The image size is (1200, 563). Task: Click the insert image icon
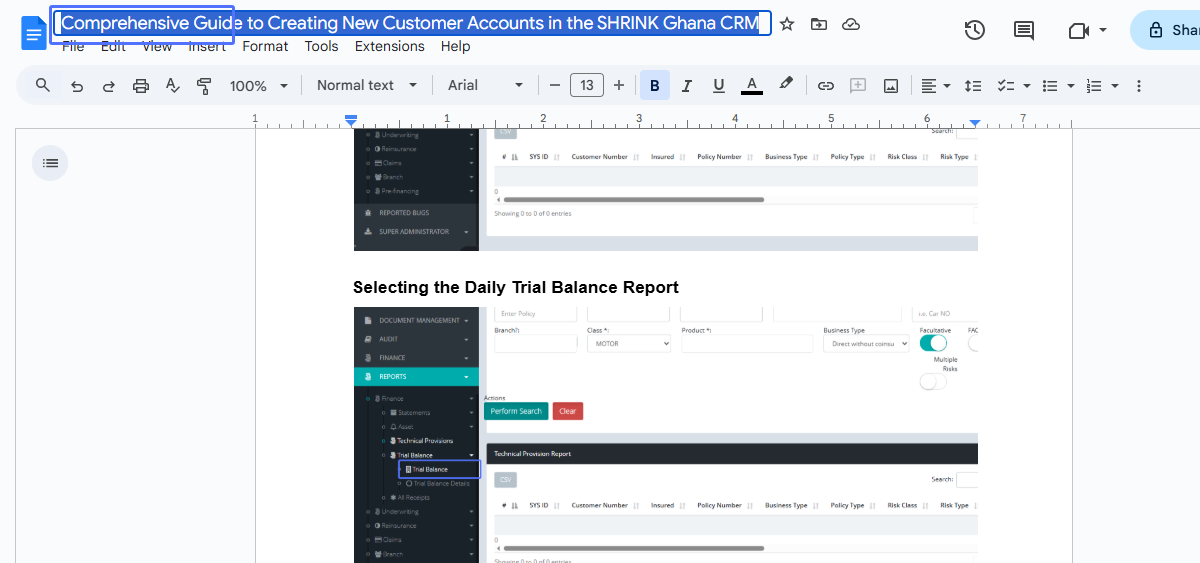[x=890, y=86]
